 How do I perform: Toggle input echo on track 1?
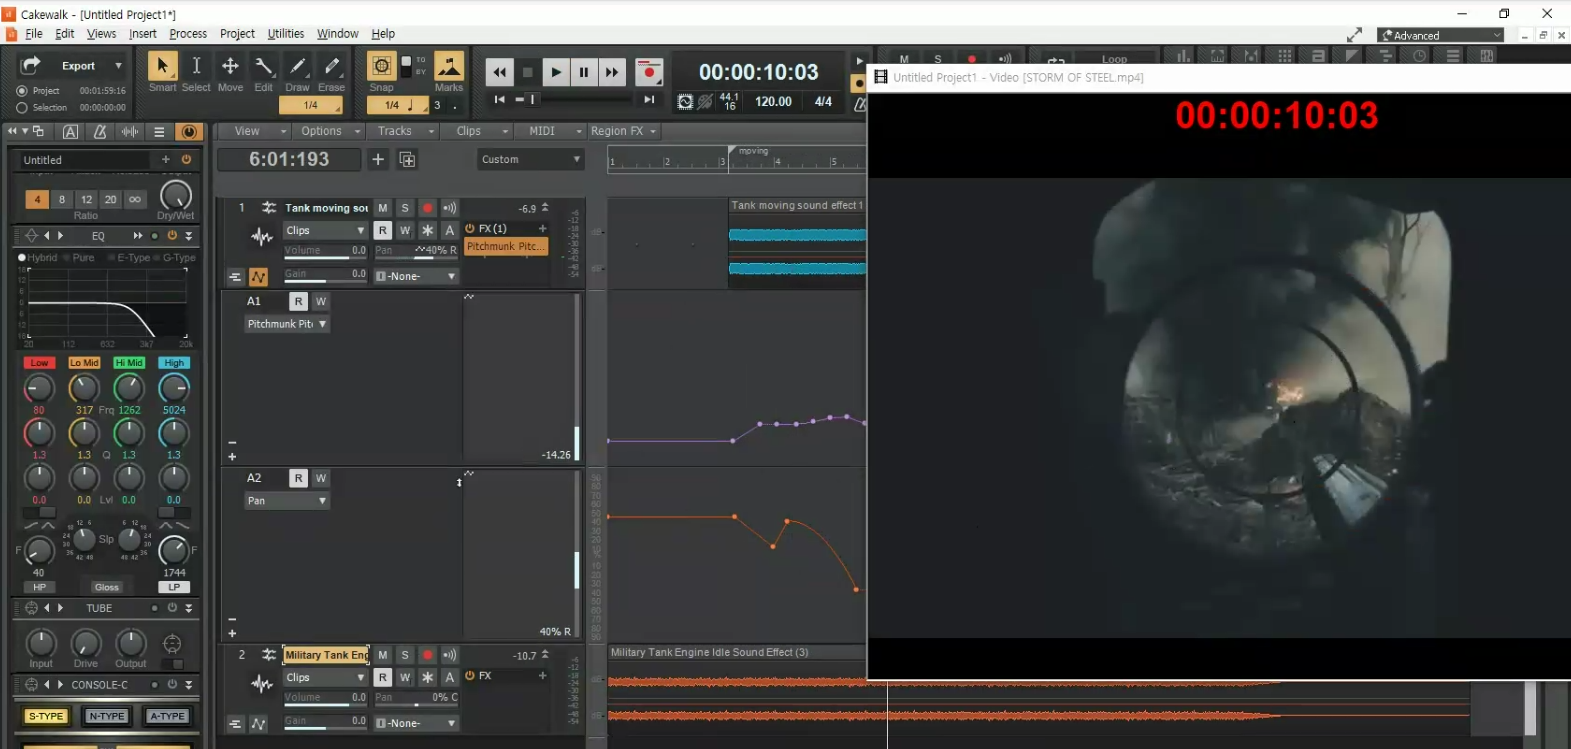(449, 208)
